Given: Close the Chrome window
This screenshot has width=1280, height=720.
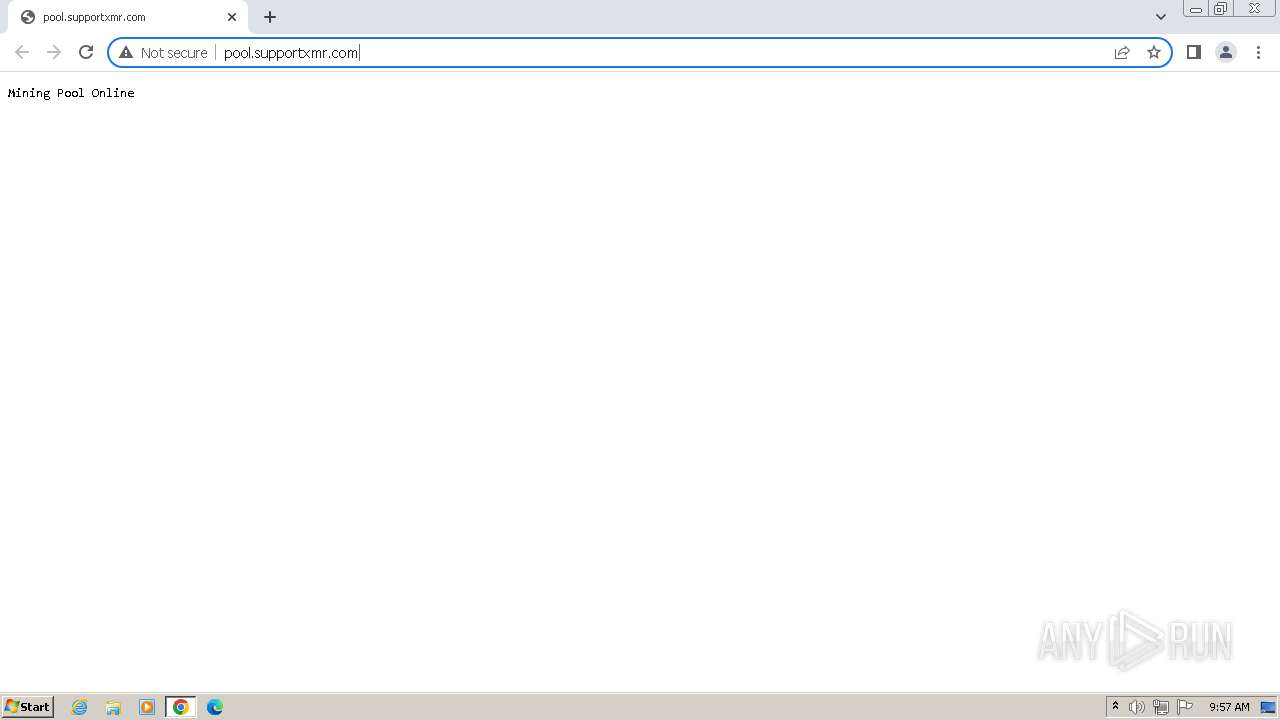Looking at the screenshot, I should pos(1255,9).
